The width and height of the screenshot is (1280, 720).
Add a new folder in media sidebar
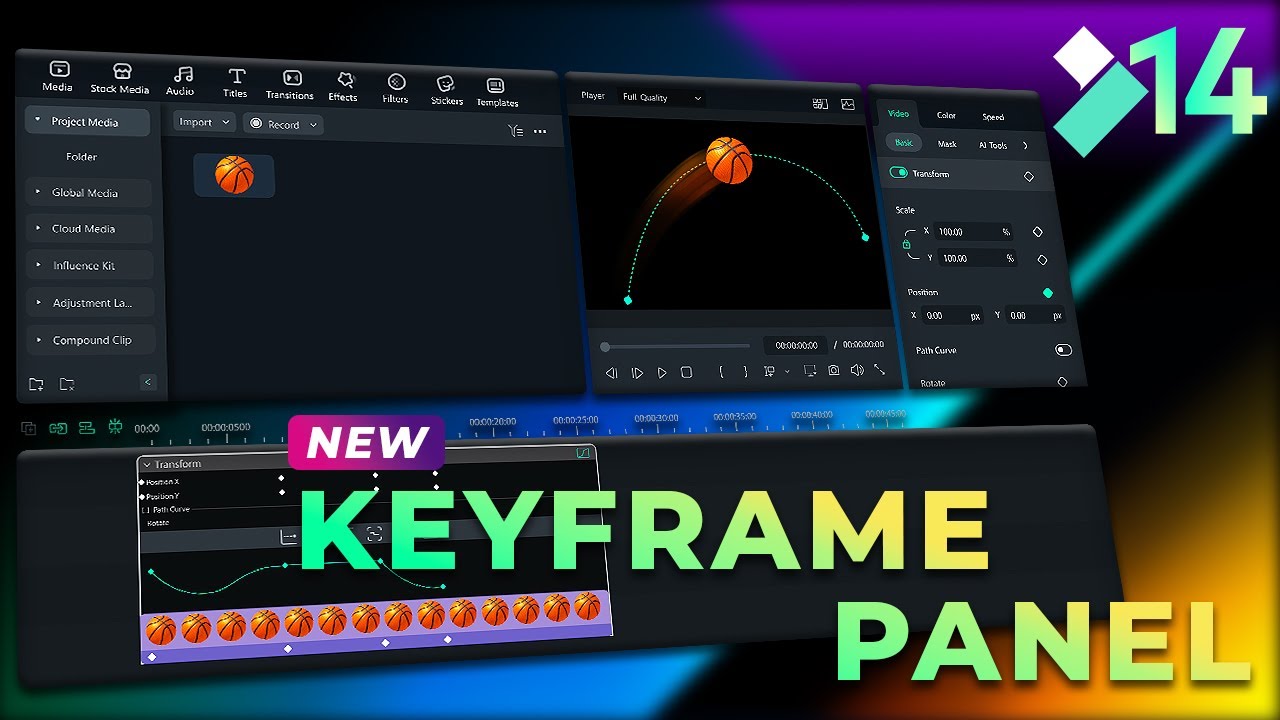click(x=36, y=384)
